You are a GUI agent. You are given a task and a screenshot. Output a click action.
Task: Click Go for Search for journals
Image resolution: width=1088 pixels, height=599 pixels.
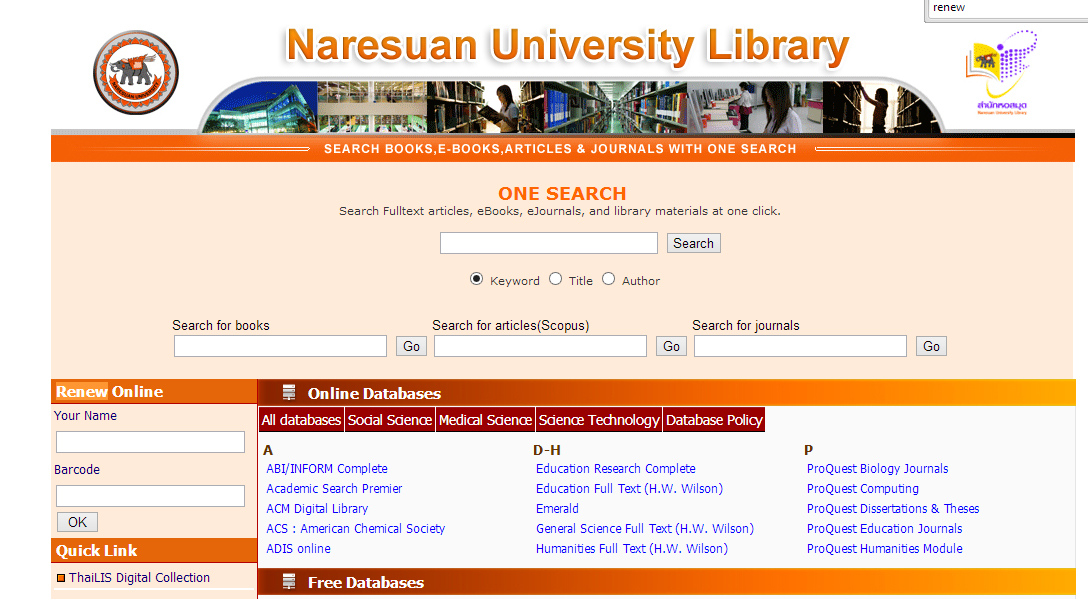pyautogui.click(x=931, y=346)
